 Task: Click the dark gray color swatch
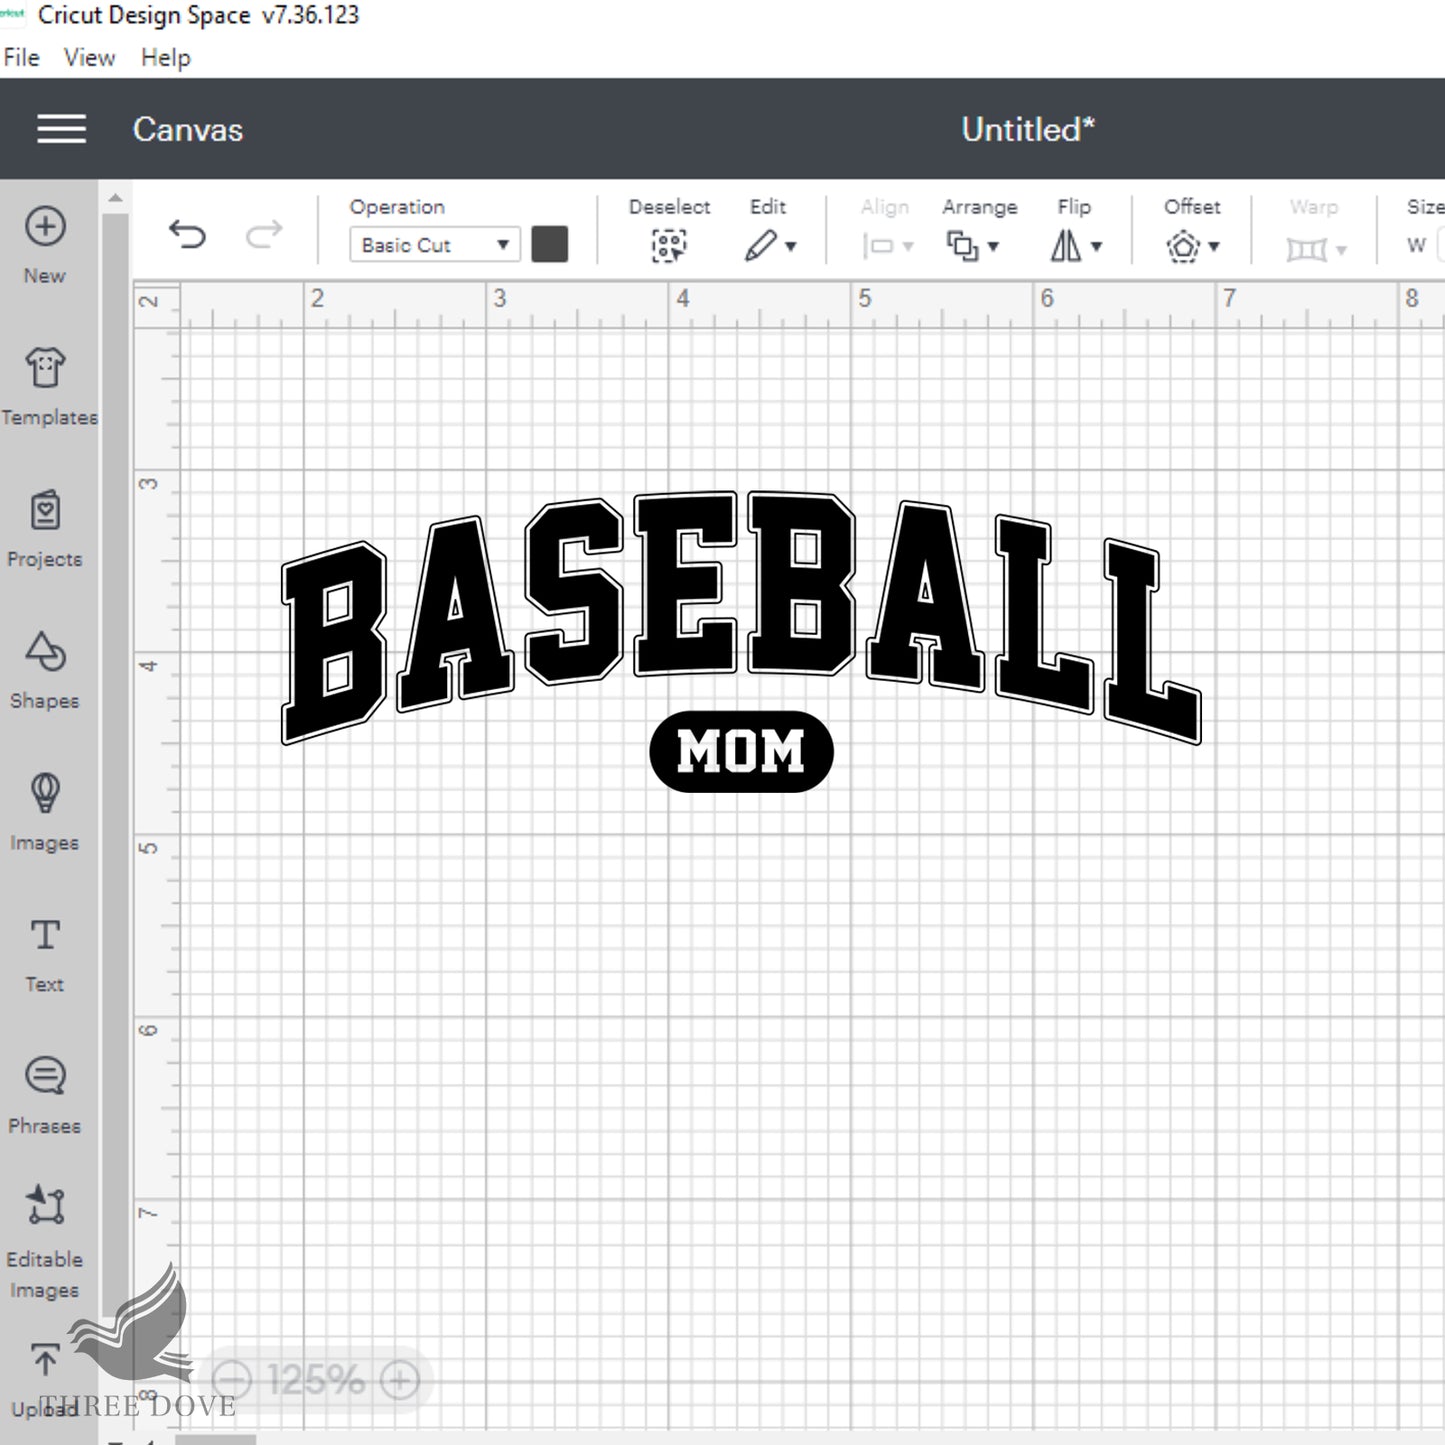pyautogui.click(x=550, y=244)
